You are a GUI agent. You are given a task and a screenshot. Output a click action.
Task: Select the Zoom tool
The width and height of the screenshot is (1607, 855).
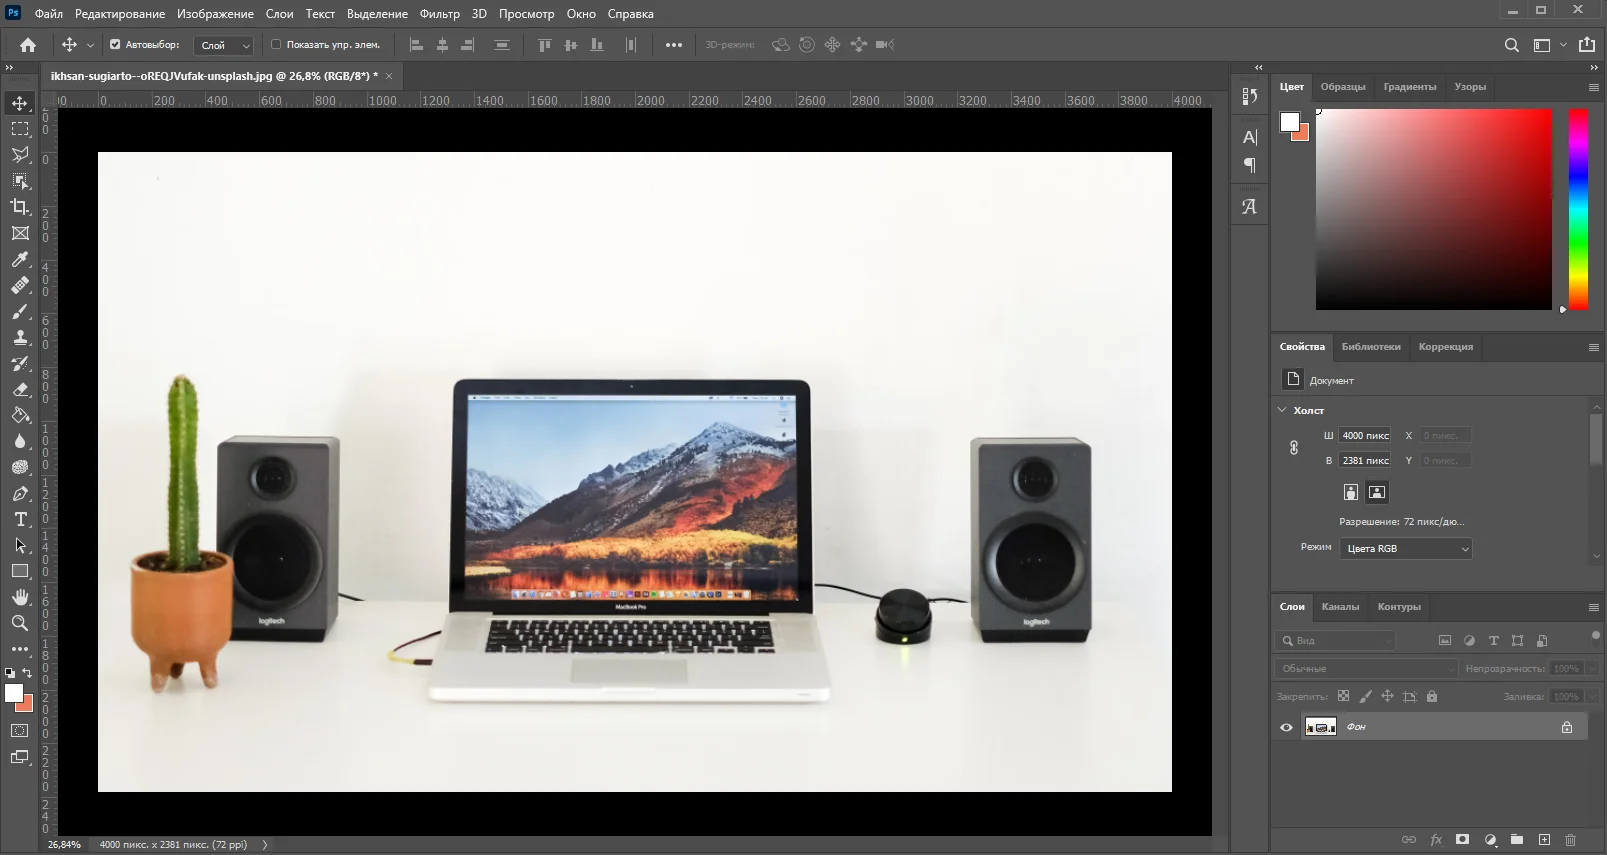click(x=20, y=623)
